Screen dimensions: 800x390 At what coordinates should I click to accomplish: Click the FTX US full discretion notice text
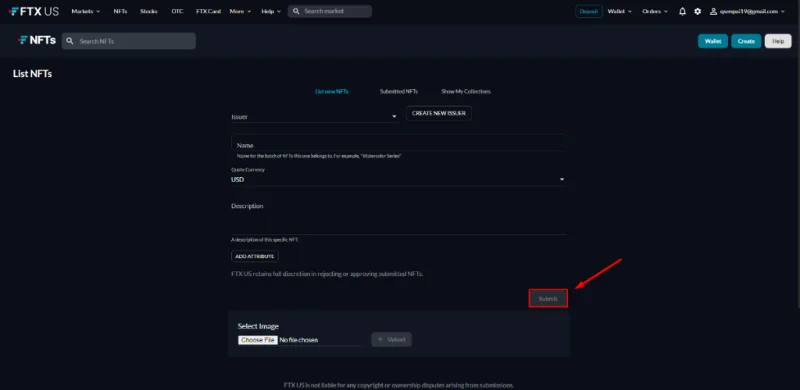[x=327, y=274]
